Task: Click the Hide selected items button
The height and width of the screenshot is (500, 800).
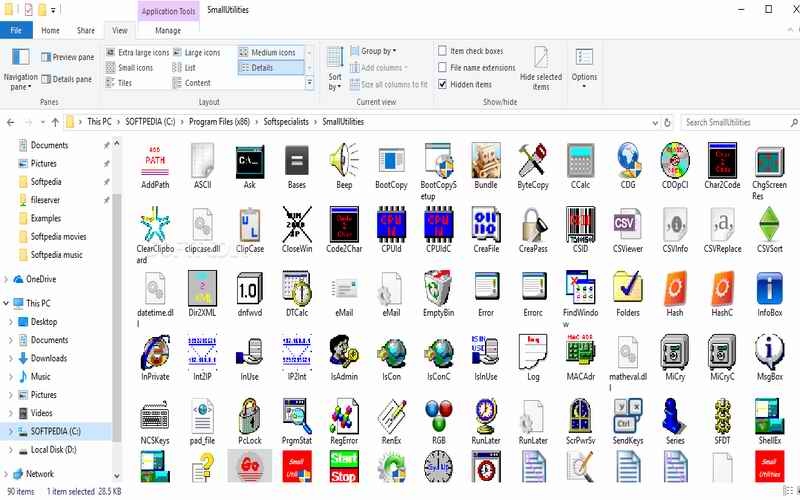Action: coord(541,68)
